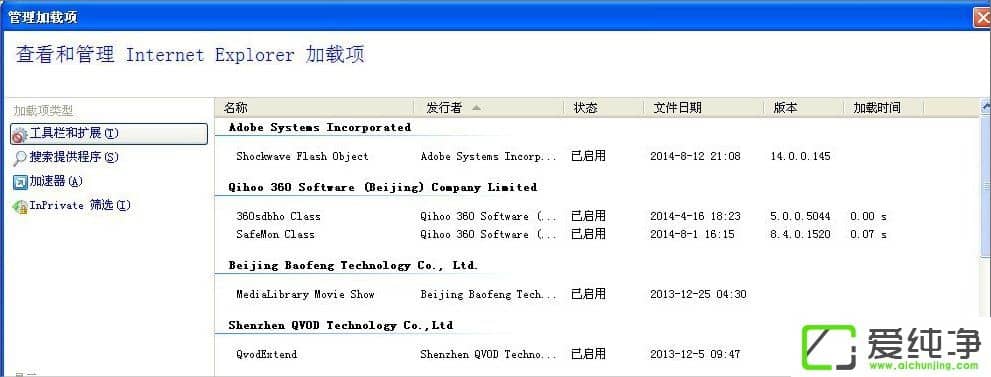
Task: Click the Accelerators icon (加速器)
Action: [20, 182]
